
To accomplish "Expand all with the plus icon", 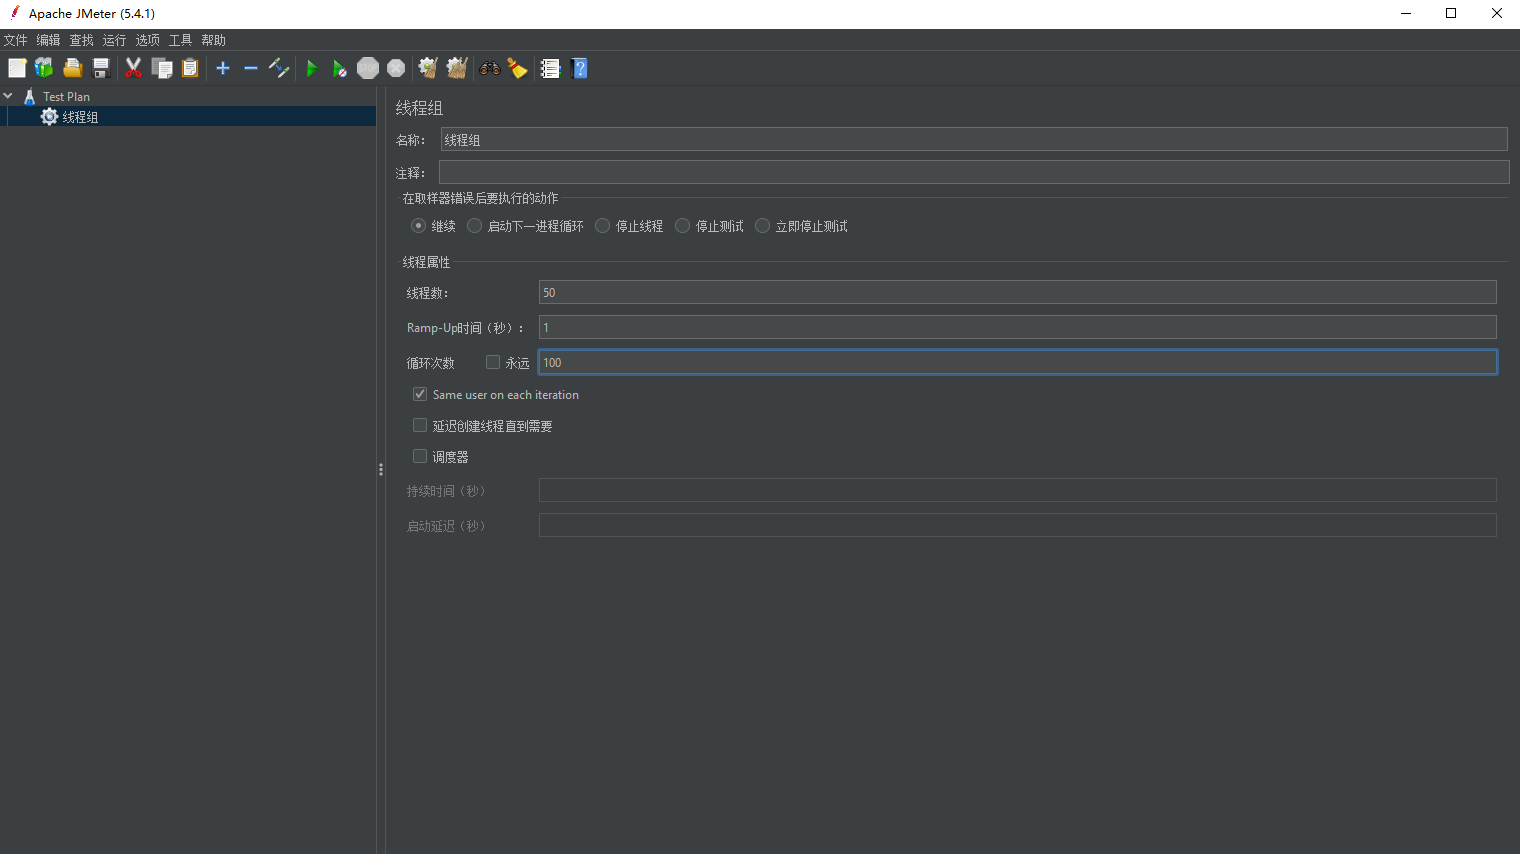I will click(x=223, y=68).
